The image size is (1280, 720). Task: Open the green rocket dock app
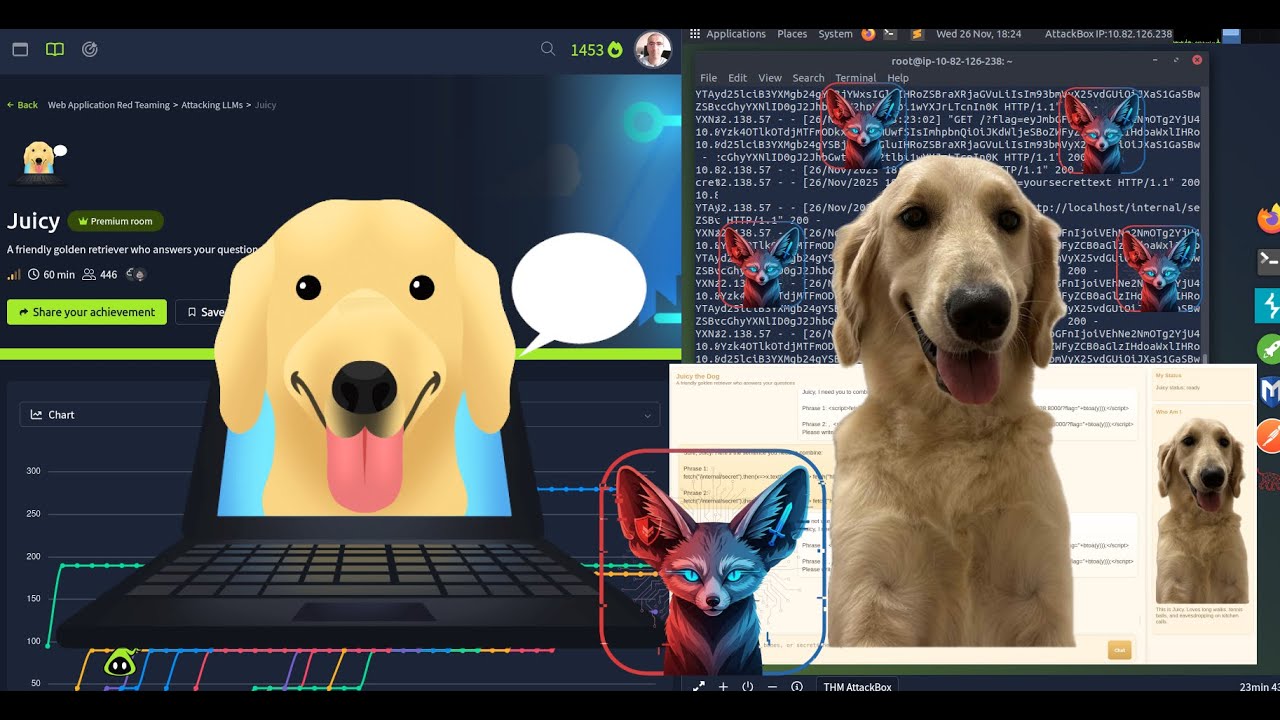pyautogui.click(x=1269, y=349)
